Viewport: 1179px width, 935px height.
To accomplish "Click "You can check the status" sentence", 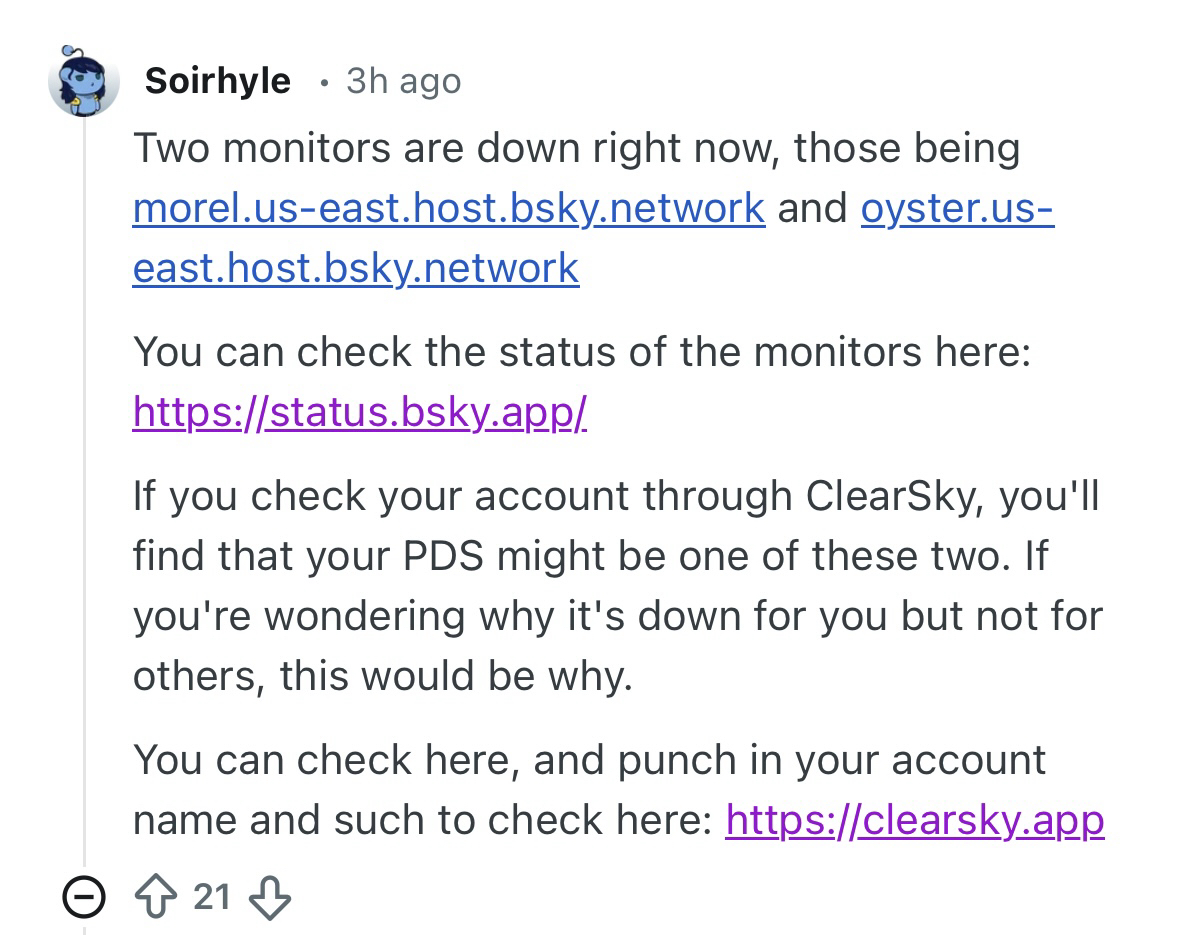I will (x=400, y=352).
